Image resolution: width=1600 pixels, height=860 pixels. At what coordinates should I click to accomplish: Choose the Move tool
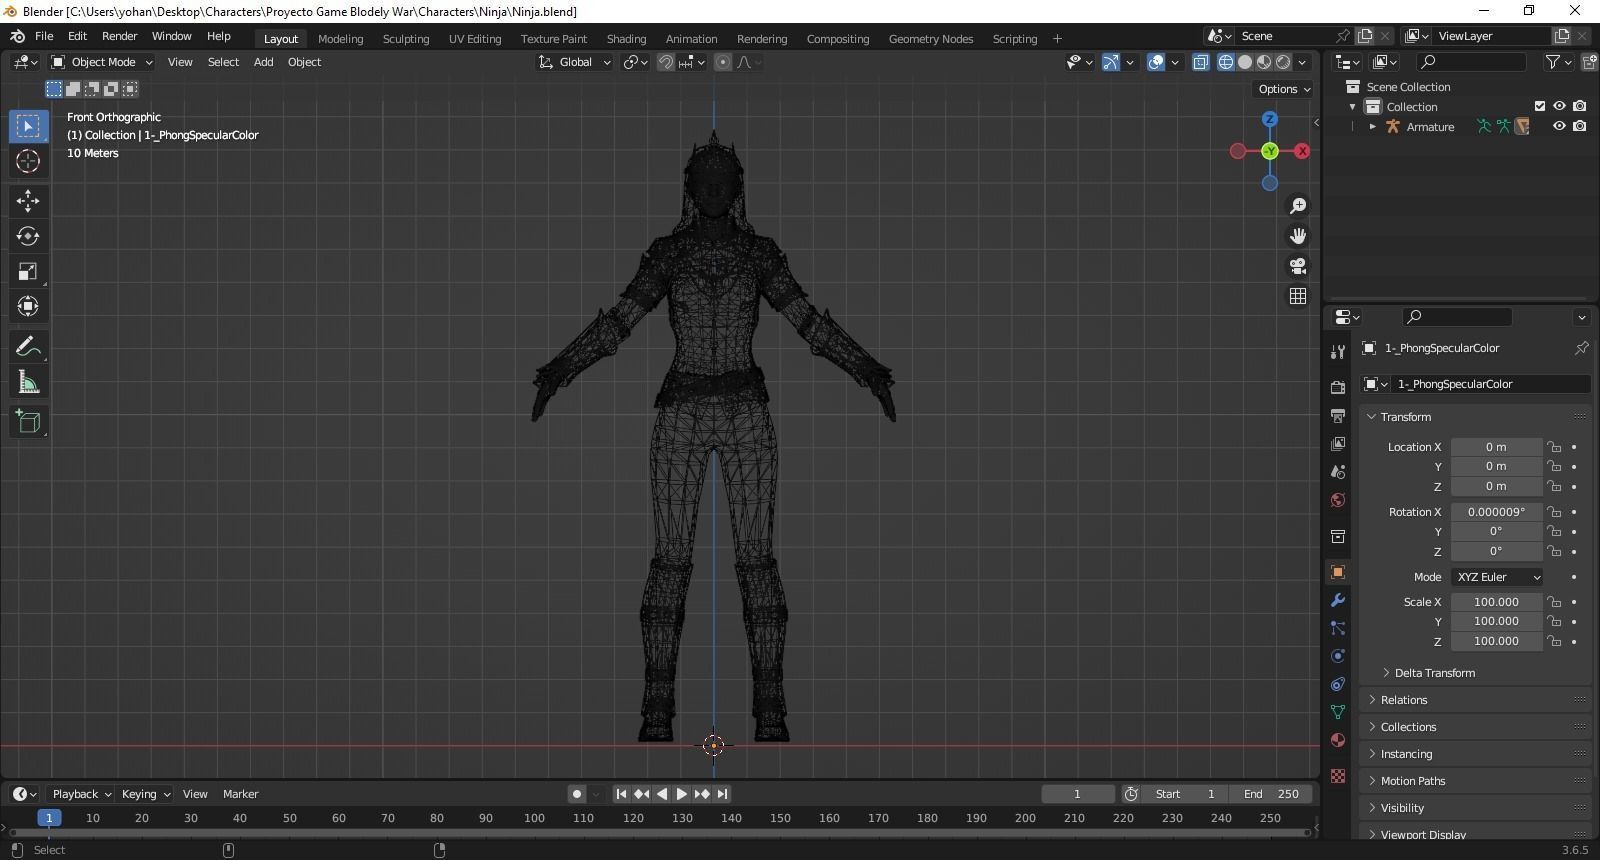(x=28, y=201)
